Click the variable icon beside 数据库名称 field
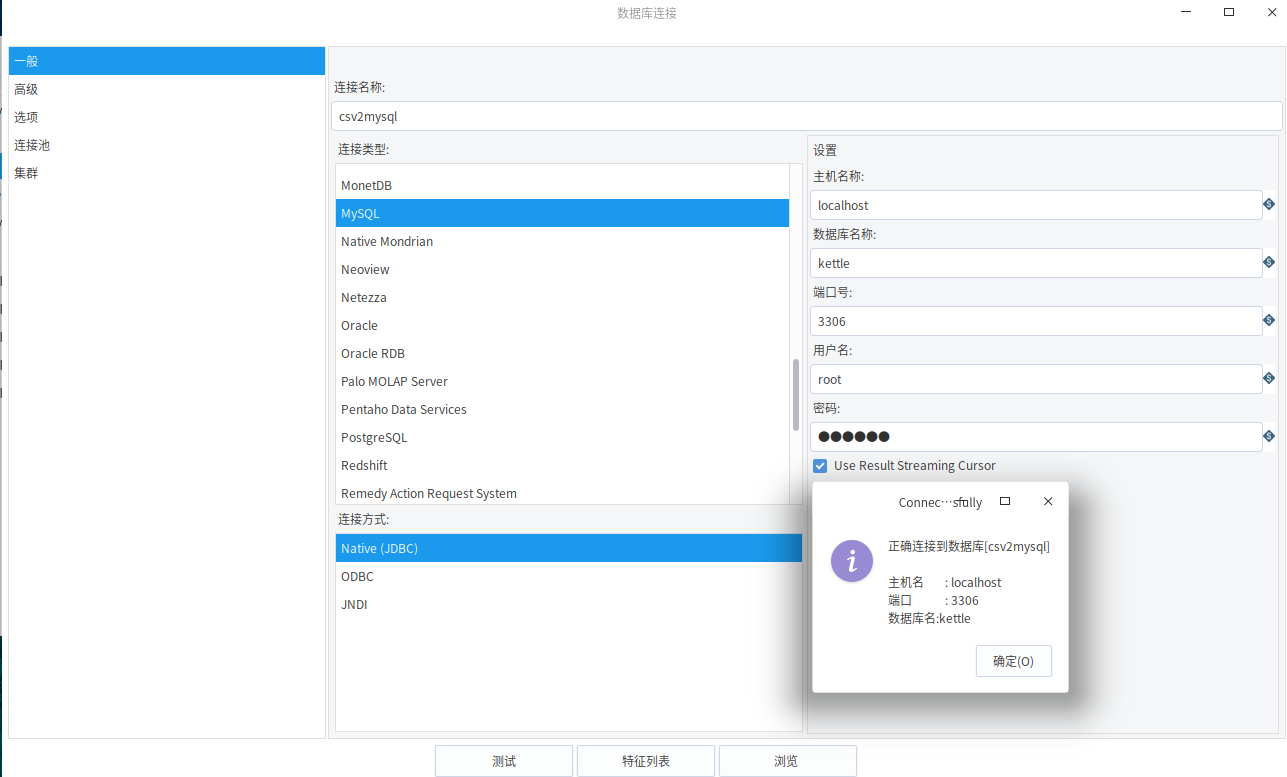The image size is (1287, 777). 1269,262
